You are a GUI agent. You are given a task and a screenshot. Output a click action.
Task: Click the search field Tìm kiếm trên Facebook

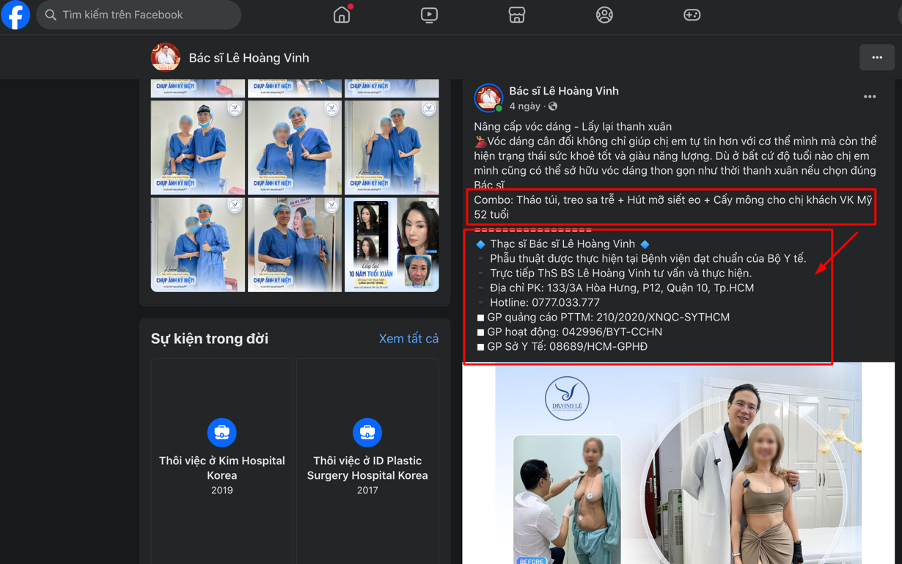[x=139, y=15]
